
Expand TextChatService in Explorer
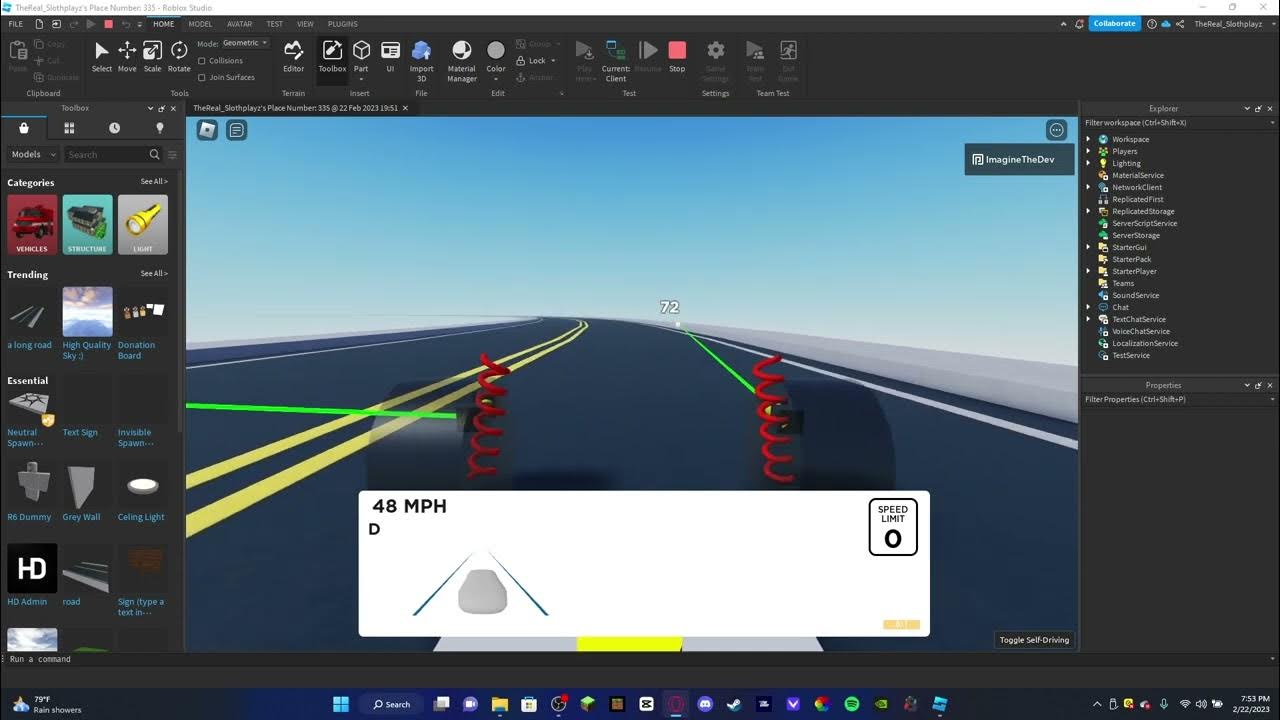coord(1089,319)
